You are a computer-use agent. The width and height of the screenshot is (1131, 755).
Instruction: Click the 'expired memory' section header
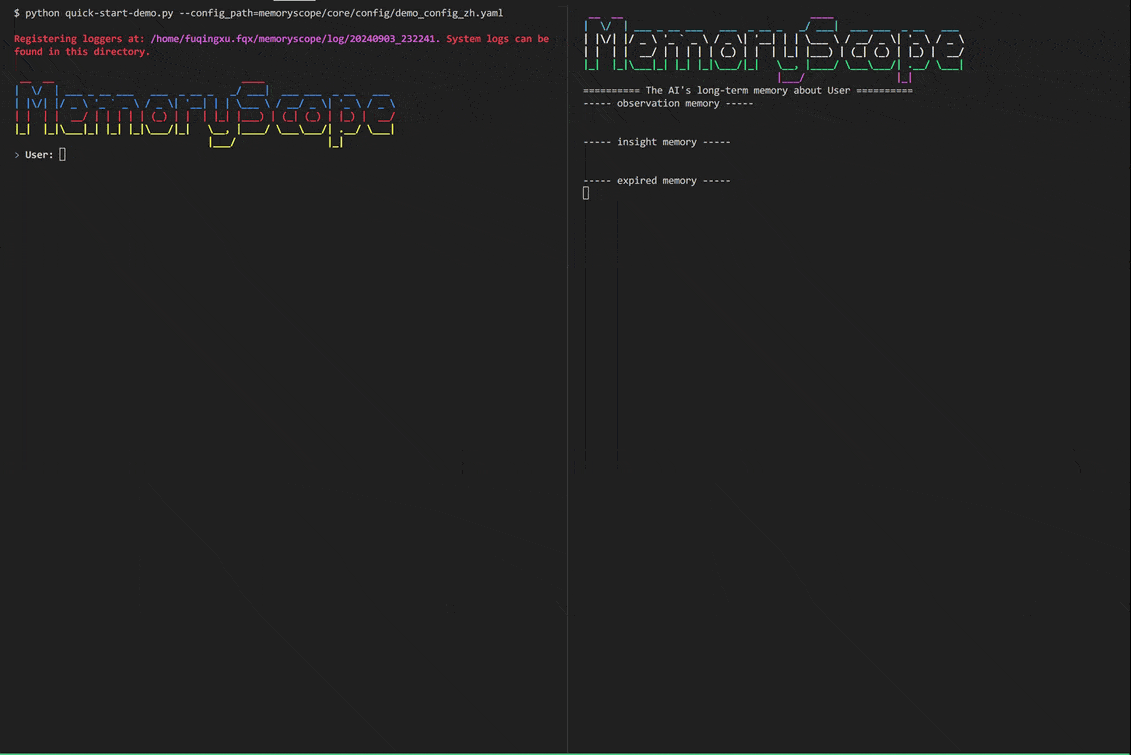(x=656, y=181)
